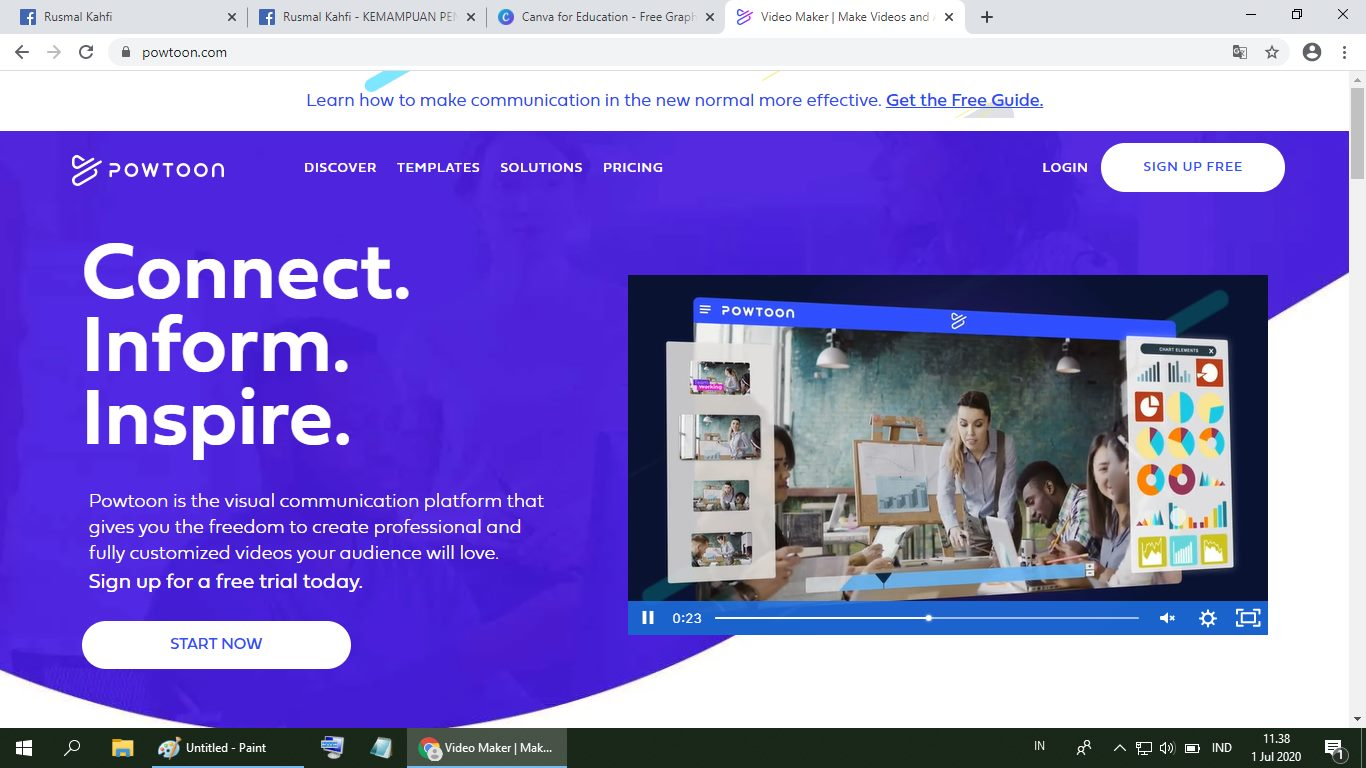Switch to Untitled - Paint in taskbar

click(226, 747)
